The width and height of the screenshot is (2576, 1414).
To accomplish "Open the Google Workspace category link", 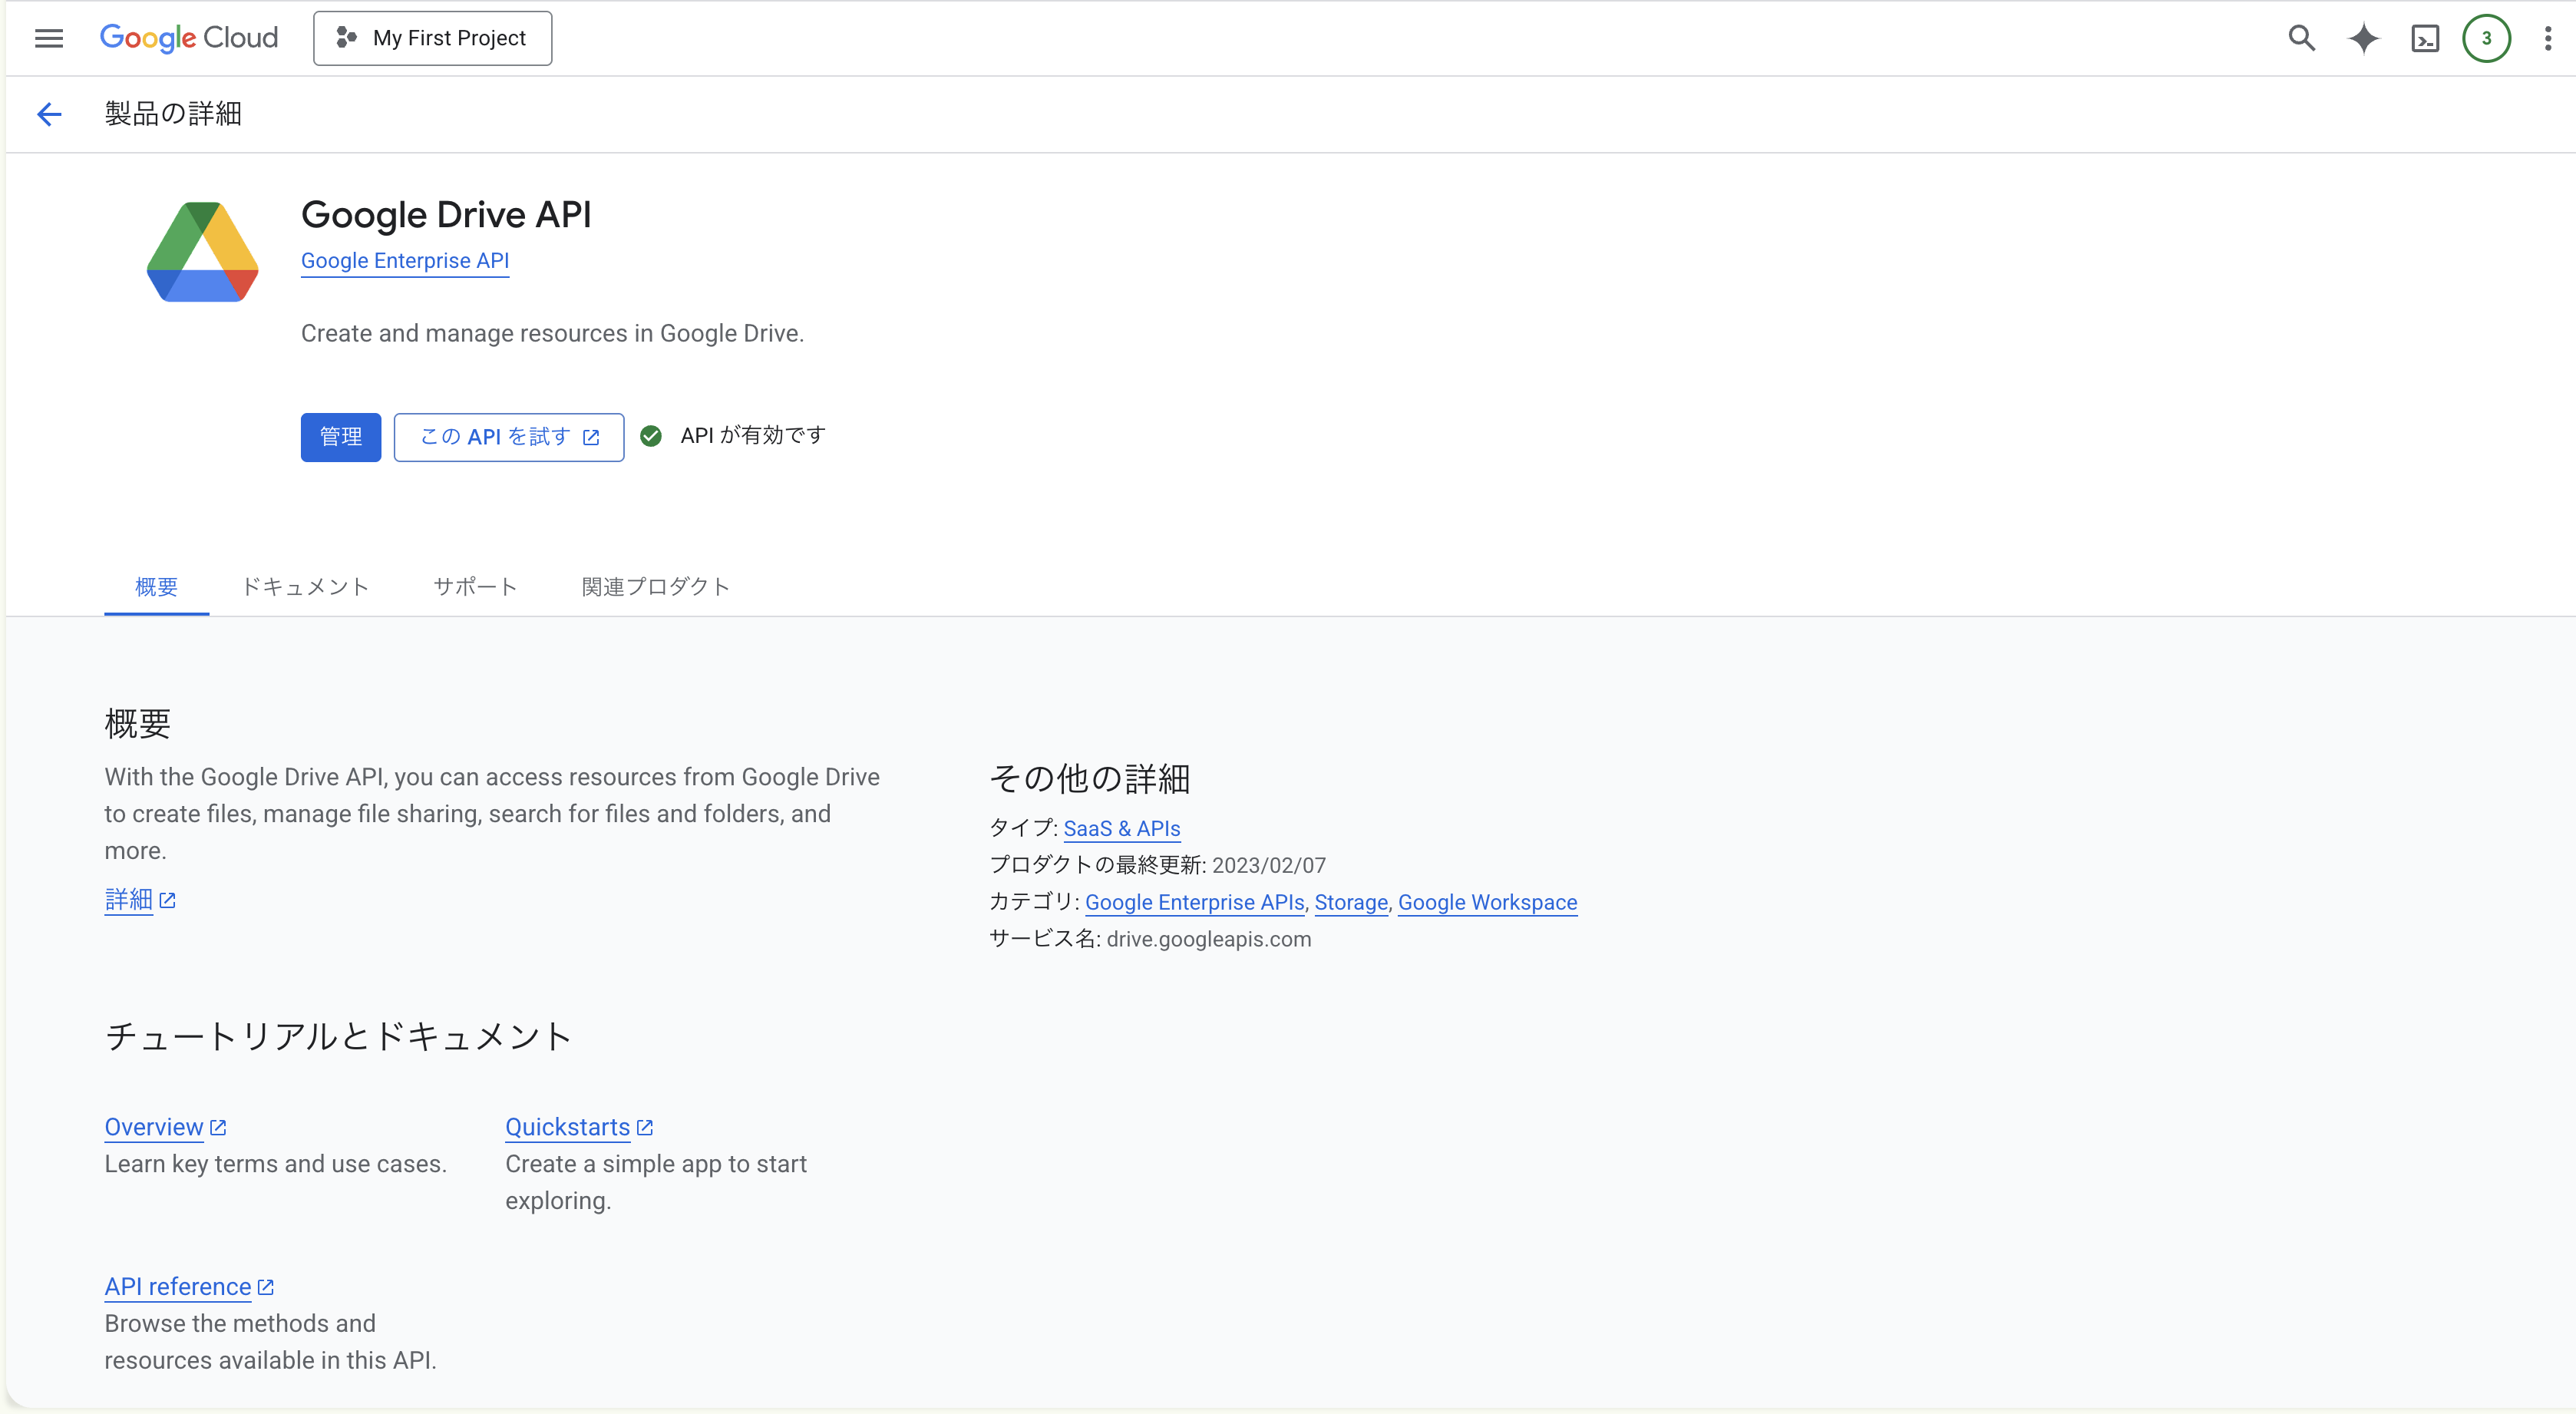I will (x=1488, y=903).
